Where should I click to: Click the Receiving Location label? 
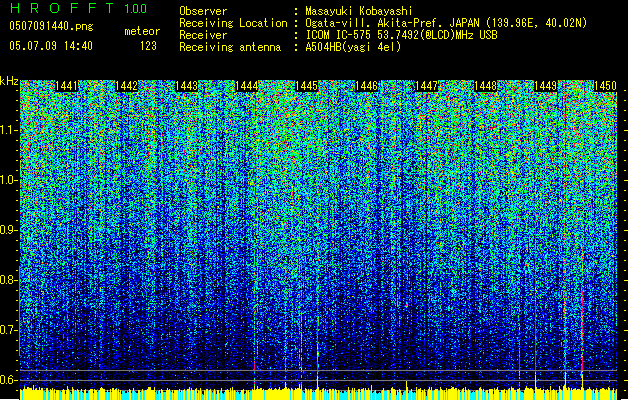click(x=233, y=23)
